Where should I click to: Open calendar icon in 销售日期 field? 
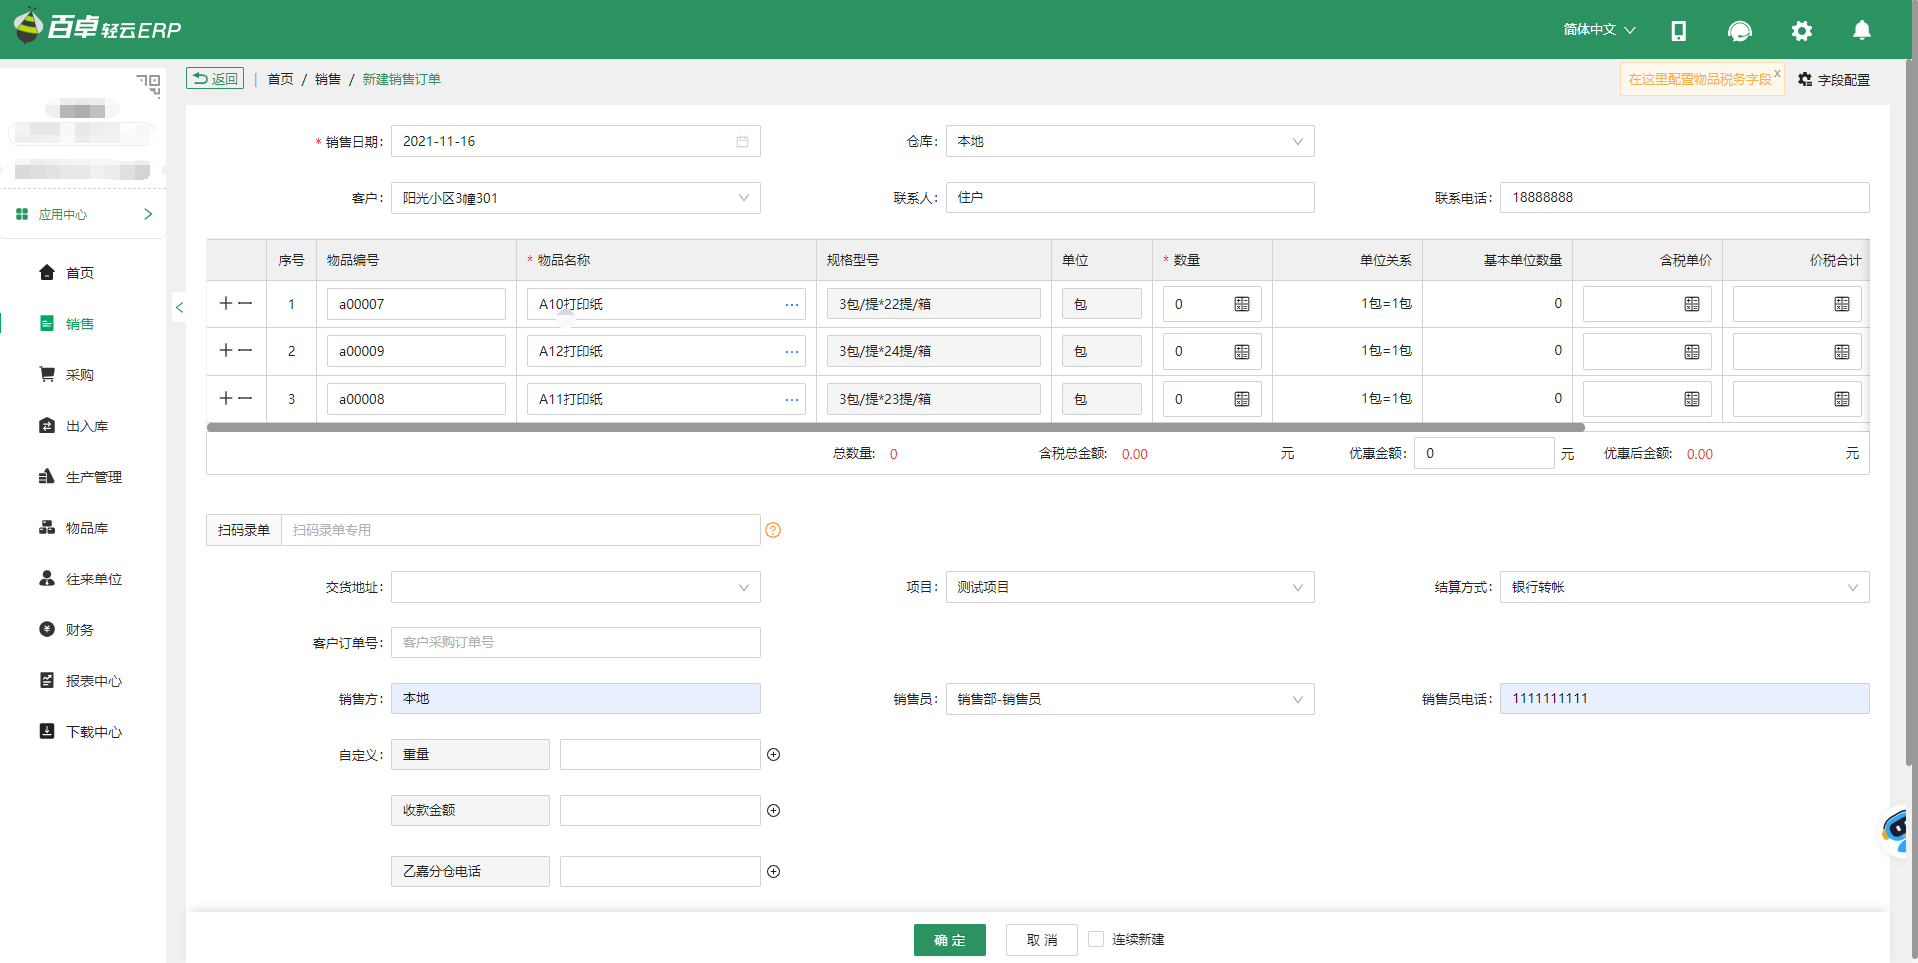coord(742,142)
